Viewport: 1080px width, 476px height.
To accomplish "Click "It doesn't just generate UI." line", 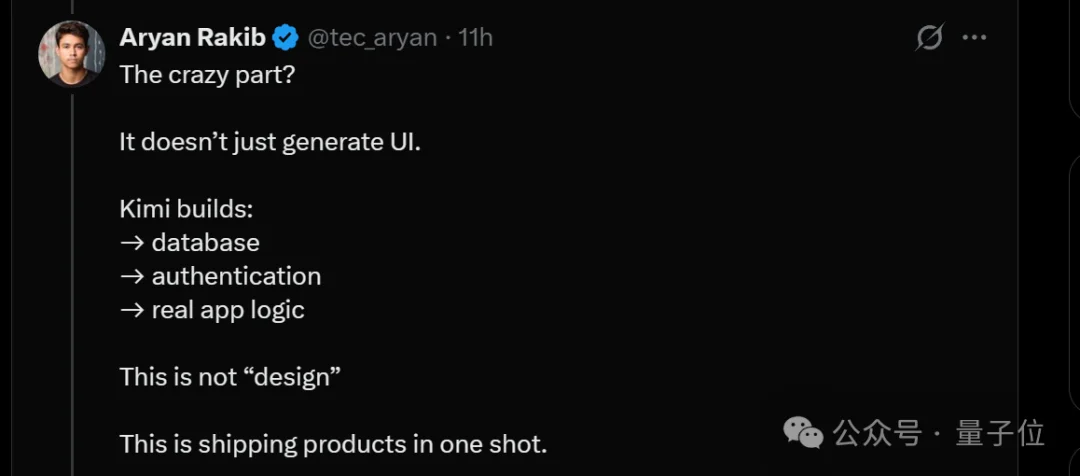I will click(x=270, y=141).
